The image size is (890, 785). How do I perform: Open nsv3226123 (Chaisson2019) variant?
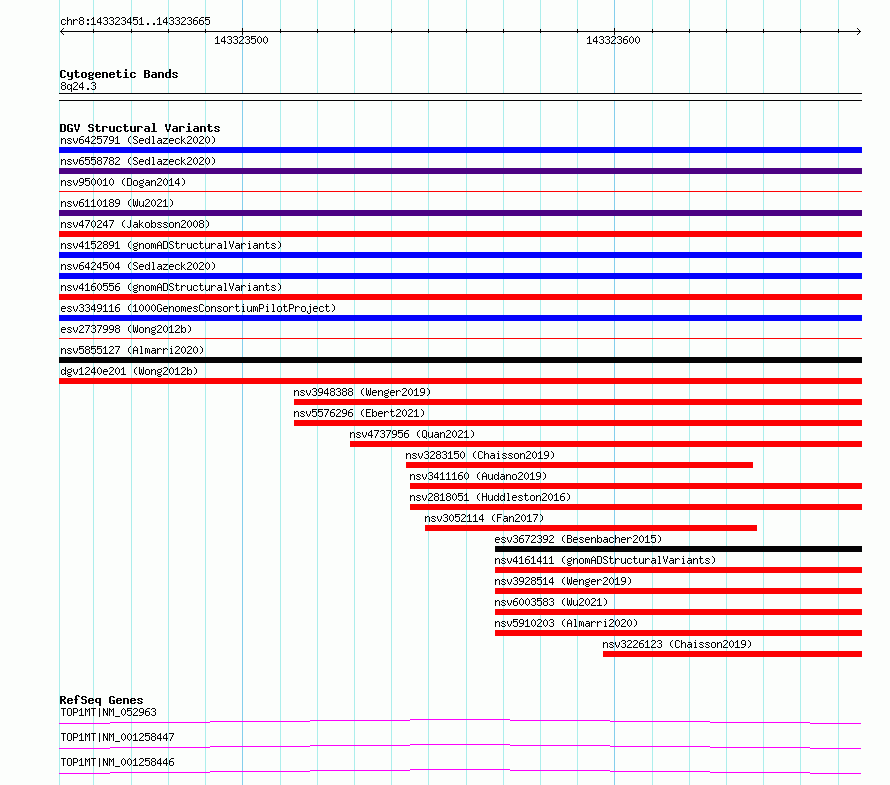pos(677,644)
